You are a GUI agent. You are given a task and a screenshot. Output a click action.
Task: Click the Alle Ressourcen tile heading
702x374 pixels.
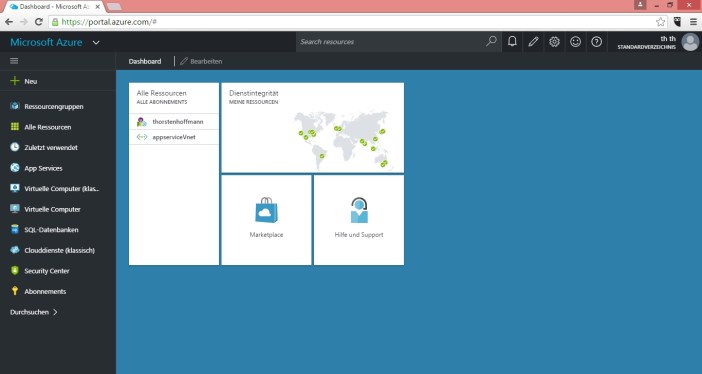[161, 93]
